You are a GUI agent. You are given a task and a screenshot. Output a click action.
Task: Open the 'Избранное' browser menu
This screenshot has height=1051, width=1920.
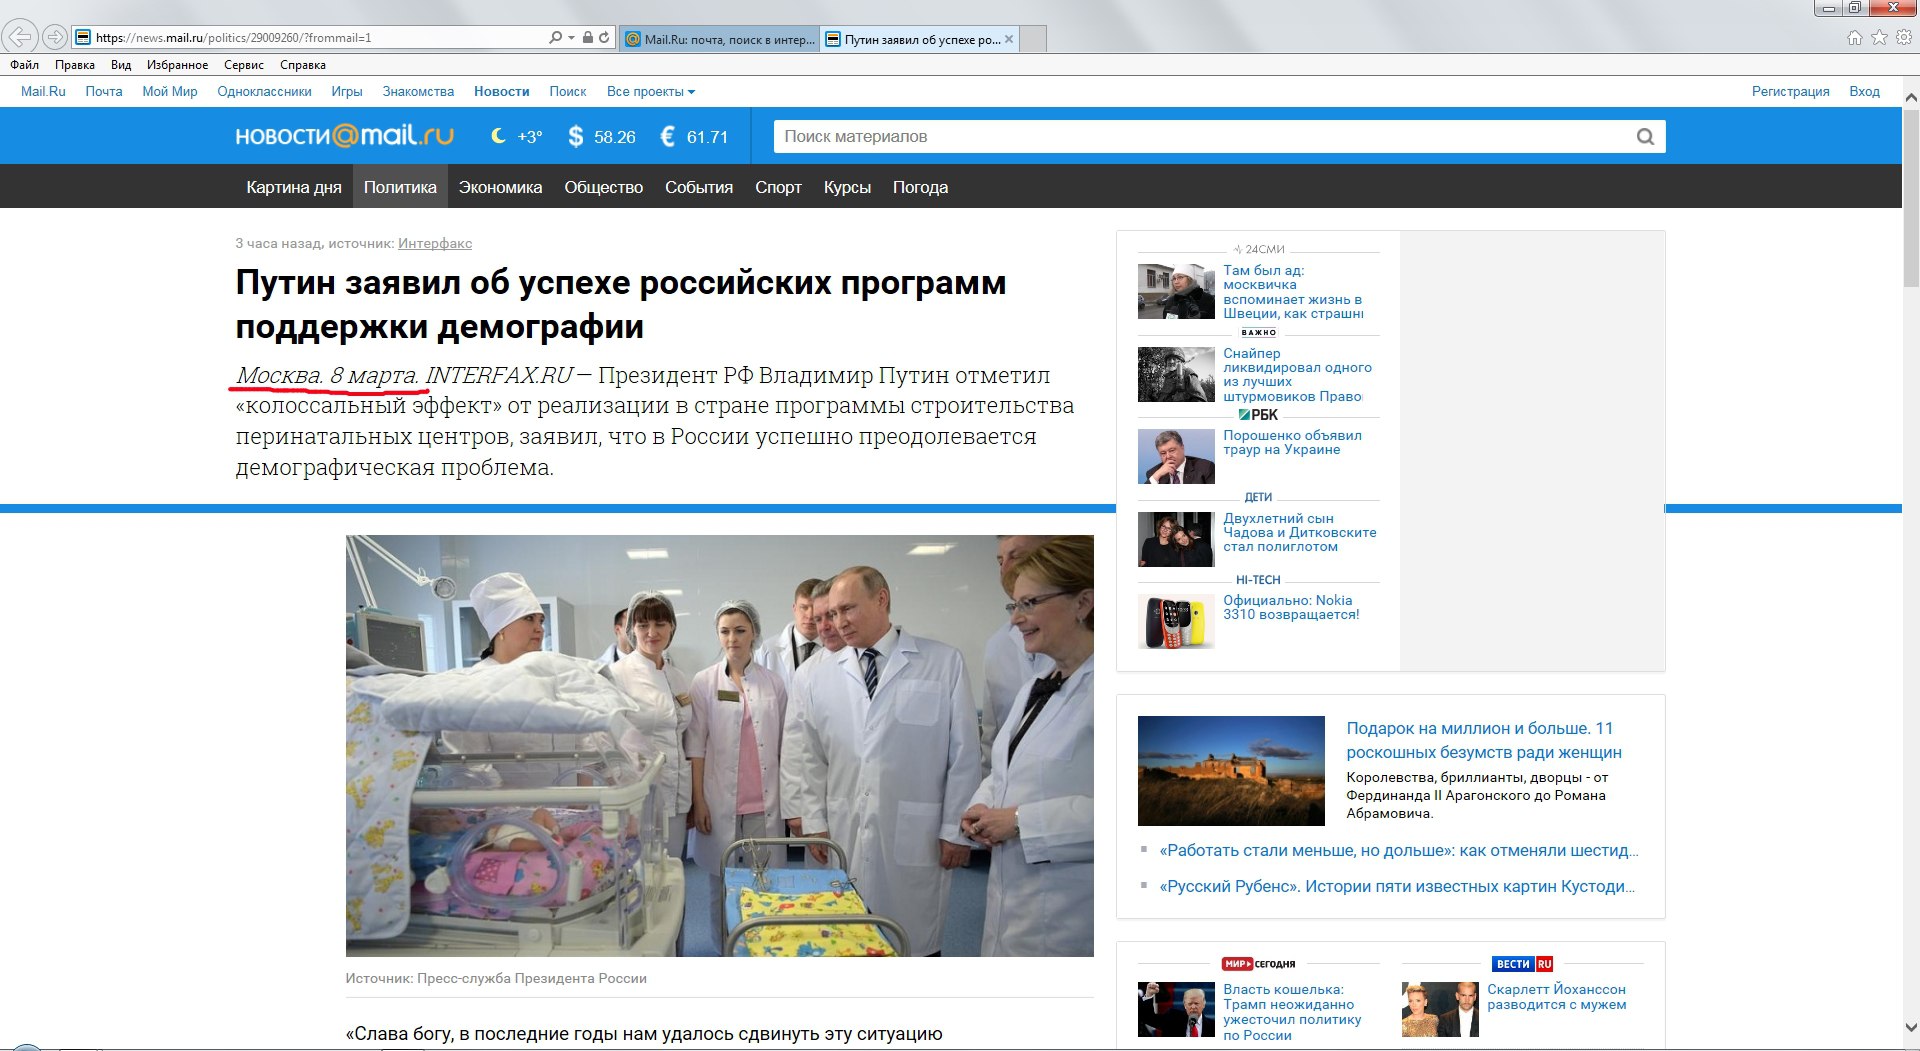177,65
